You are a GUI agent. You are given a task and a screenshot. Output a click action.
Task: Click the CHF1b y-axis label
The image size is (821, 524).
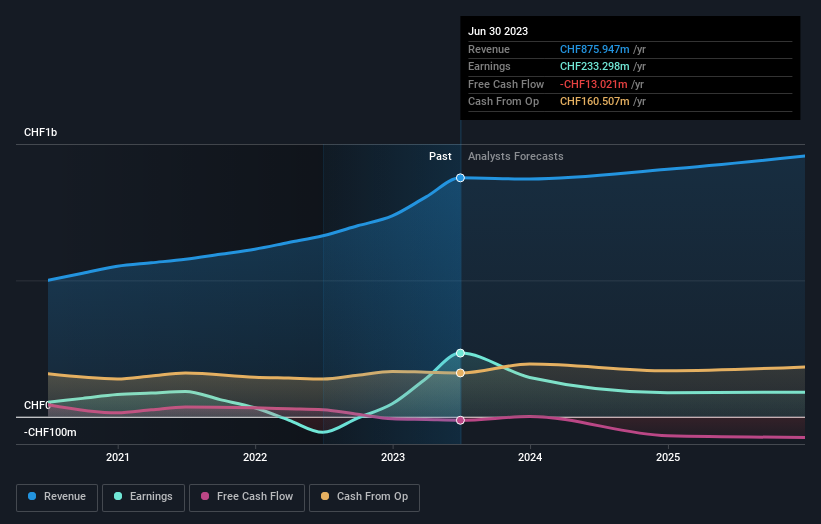pos(40,132)
